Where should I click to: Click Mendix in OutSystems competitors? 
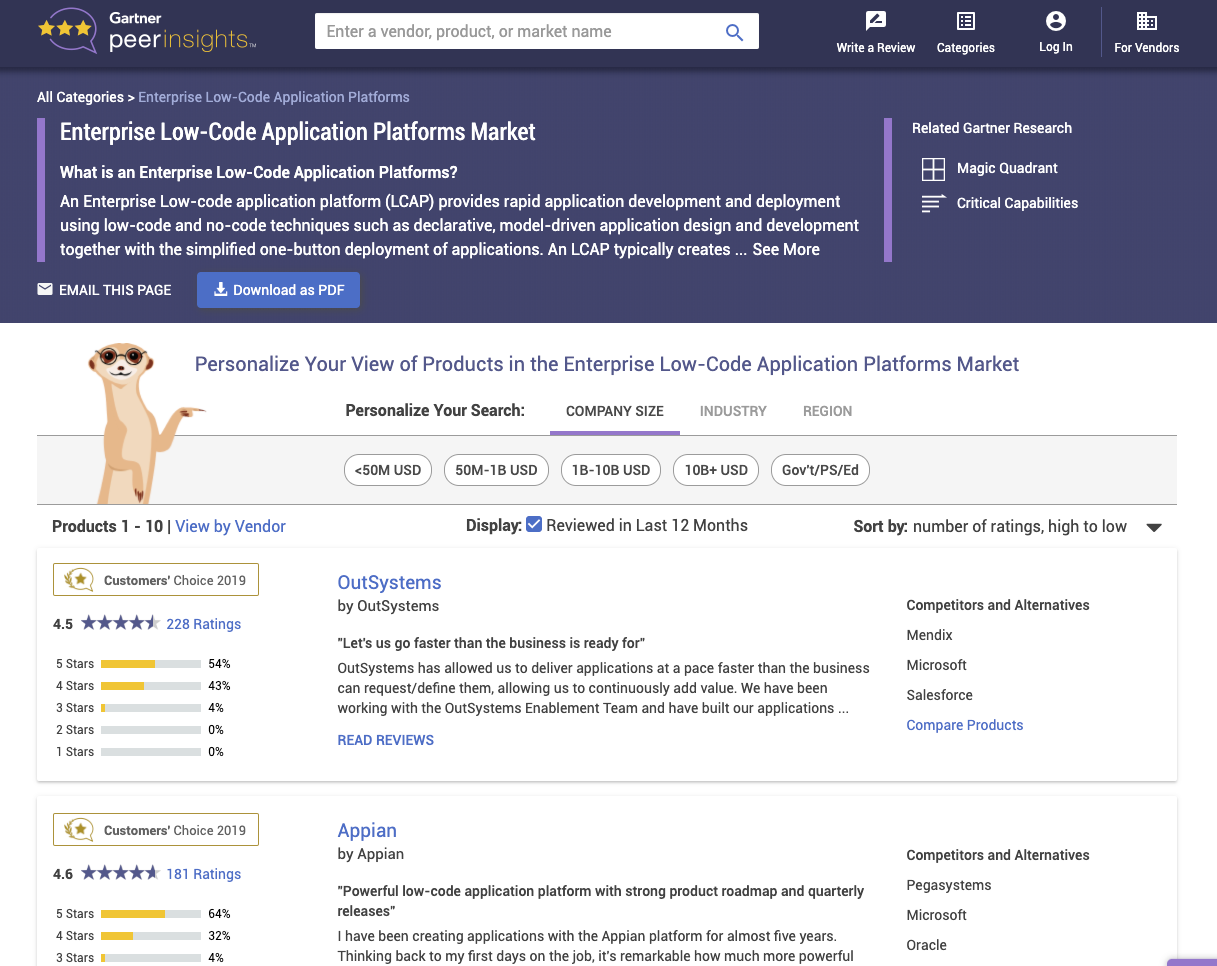[929, 635]
